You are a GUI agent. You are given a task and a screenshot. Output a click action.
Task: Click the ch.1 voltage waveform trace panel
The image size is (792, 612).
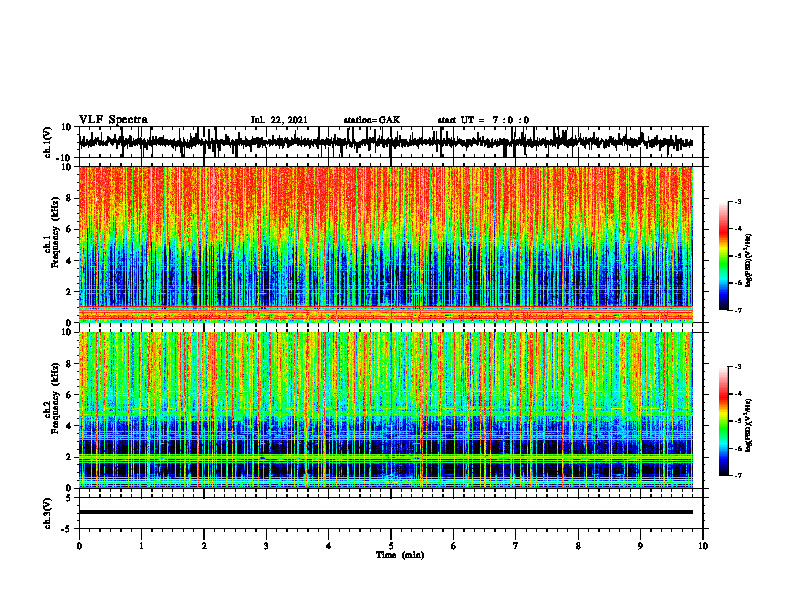[x=390, y=142]
